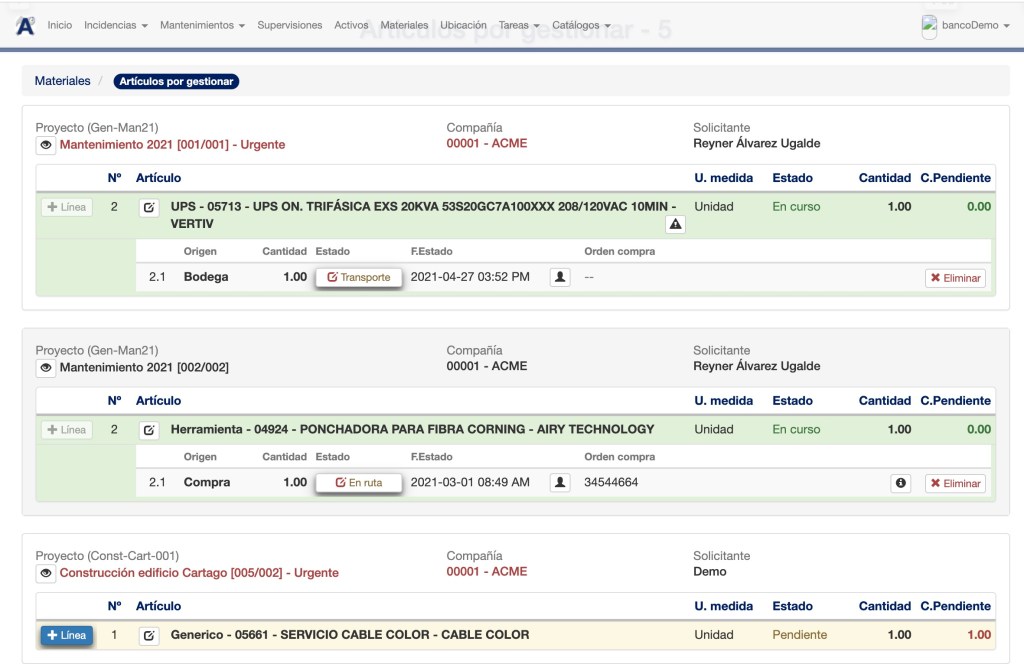Click edit icon for Generico 05661 article

149,635
